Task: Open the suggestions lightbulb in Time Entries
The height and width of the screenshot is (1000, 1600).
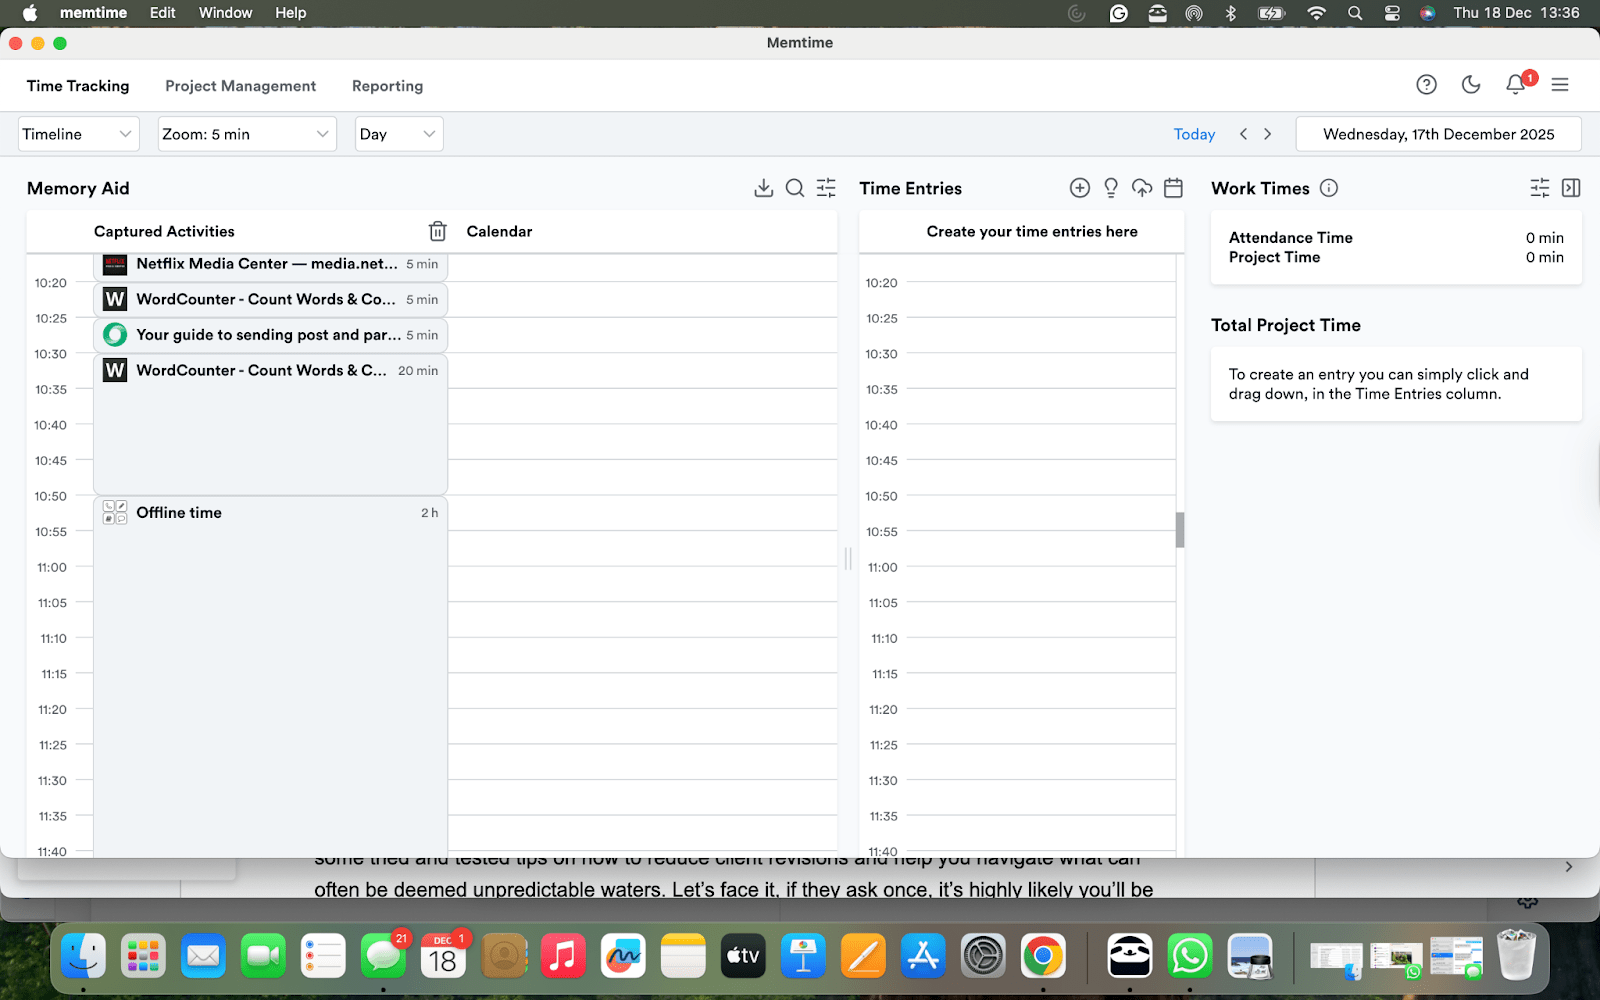Action: click(x=1110, y=188)
